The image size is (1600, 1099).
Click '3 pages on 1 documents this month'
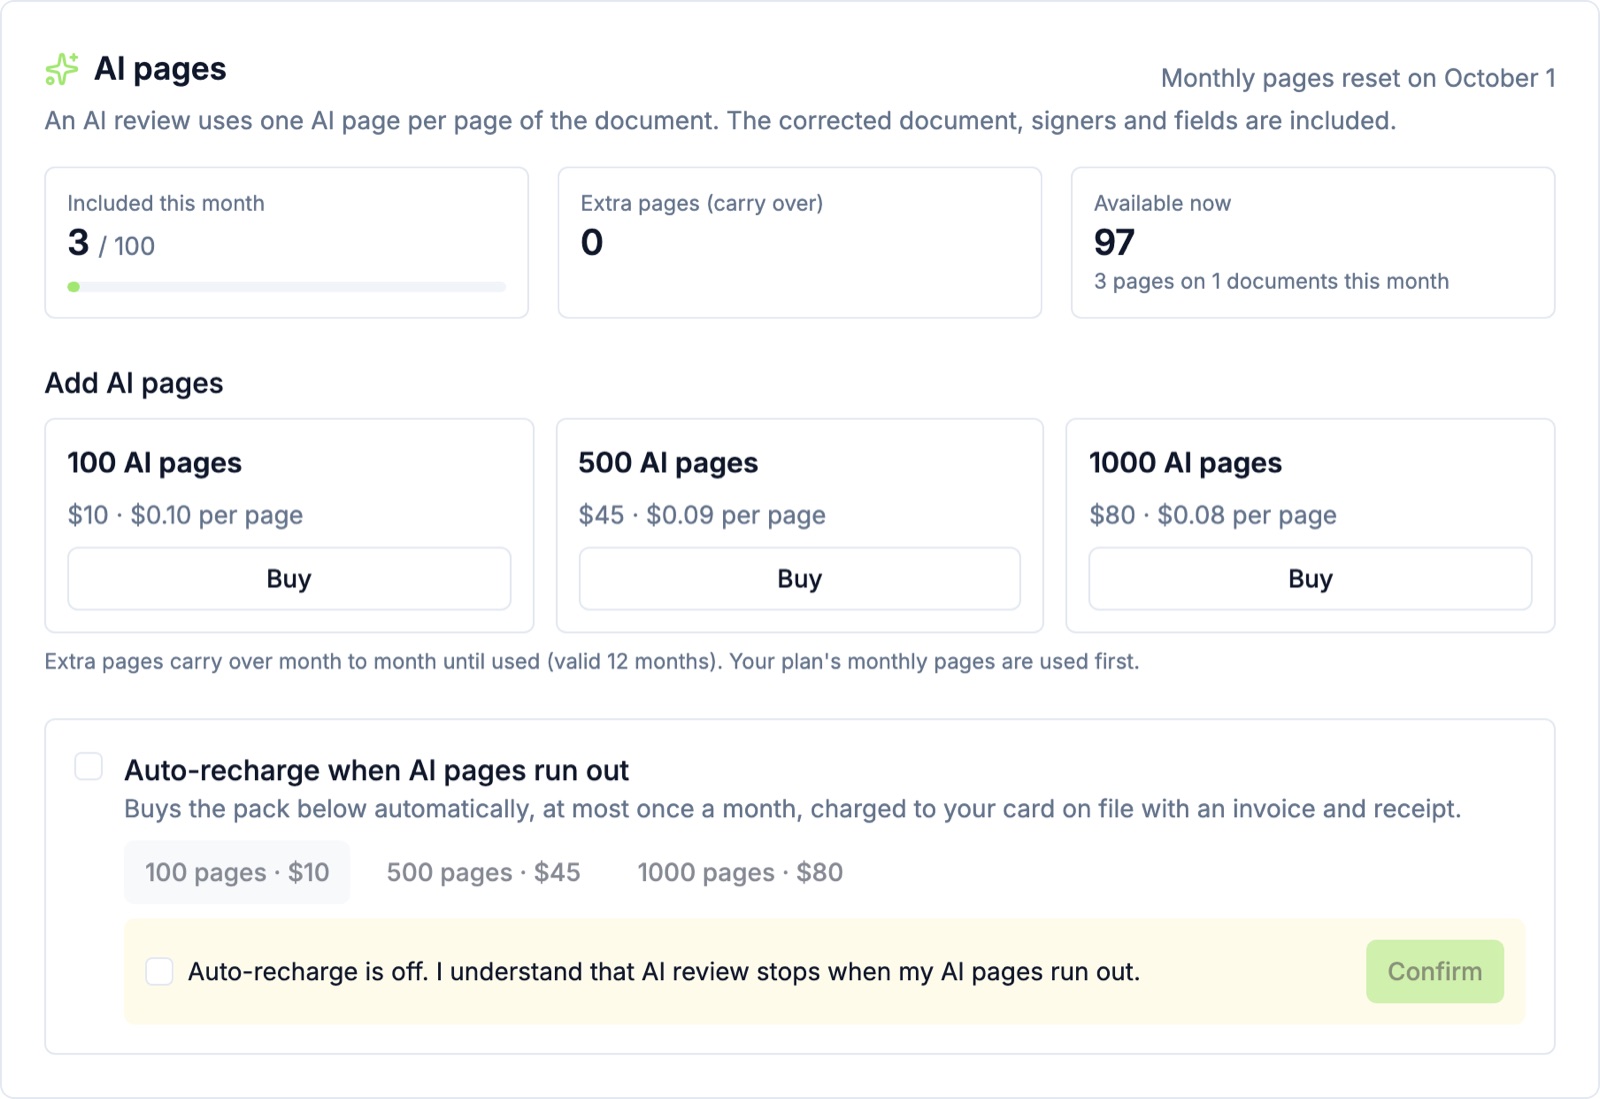(x=1271, y=281)
